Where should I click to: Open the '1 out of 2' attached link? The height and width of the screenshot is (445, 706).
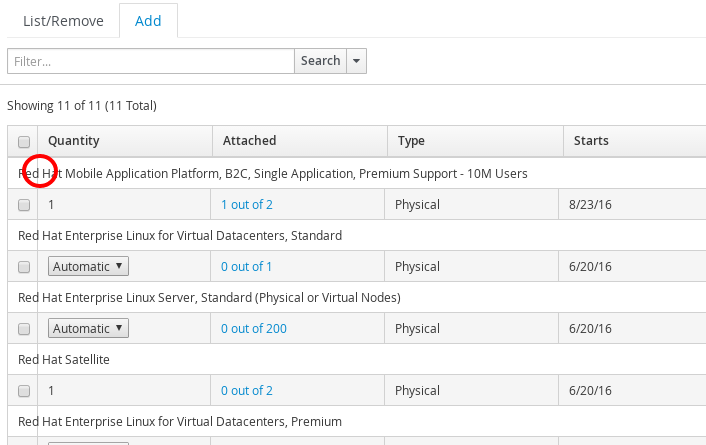pyautogui.click(x=247, y=204)
